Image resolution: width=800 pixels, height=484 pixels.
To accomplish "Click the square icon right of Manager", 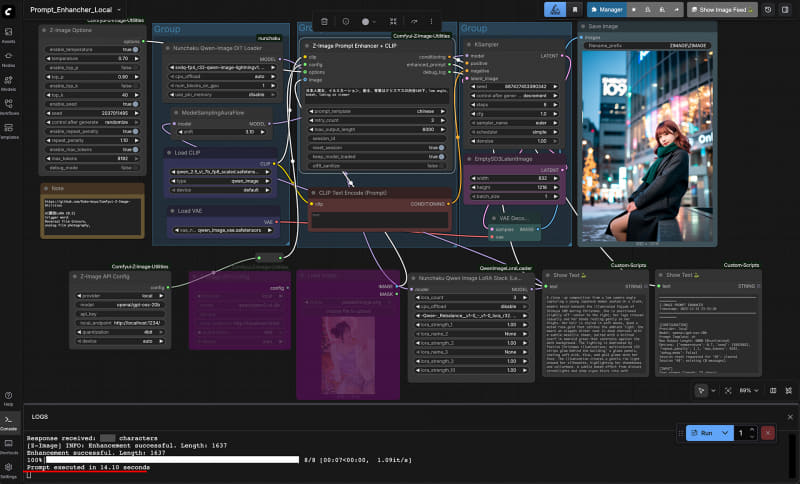I will [634, 10].
